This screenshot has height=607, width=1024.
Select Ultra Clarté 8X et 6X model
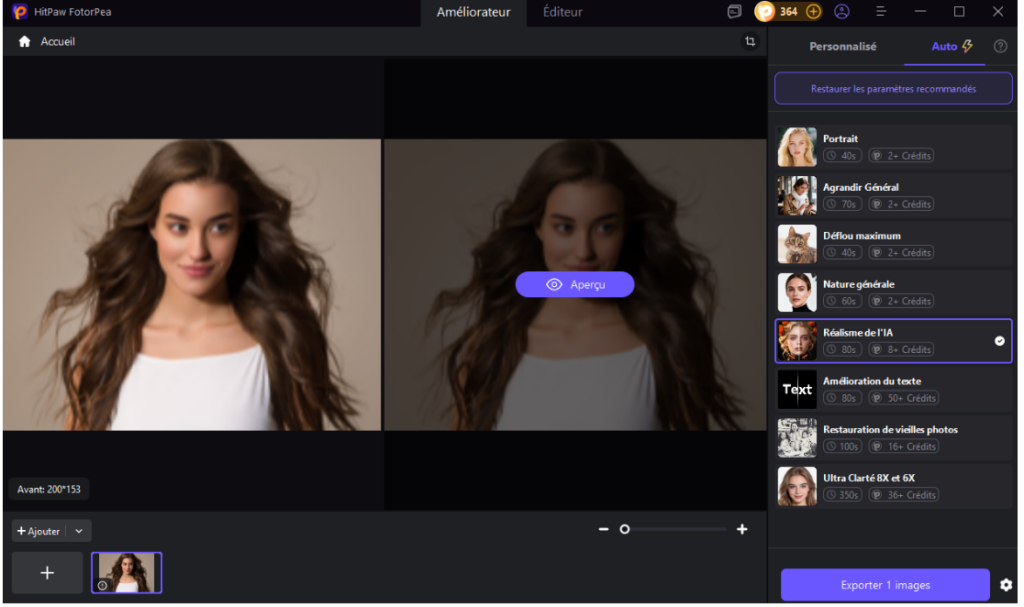click(x=896, y=487)
